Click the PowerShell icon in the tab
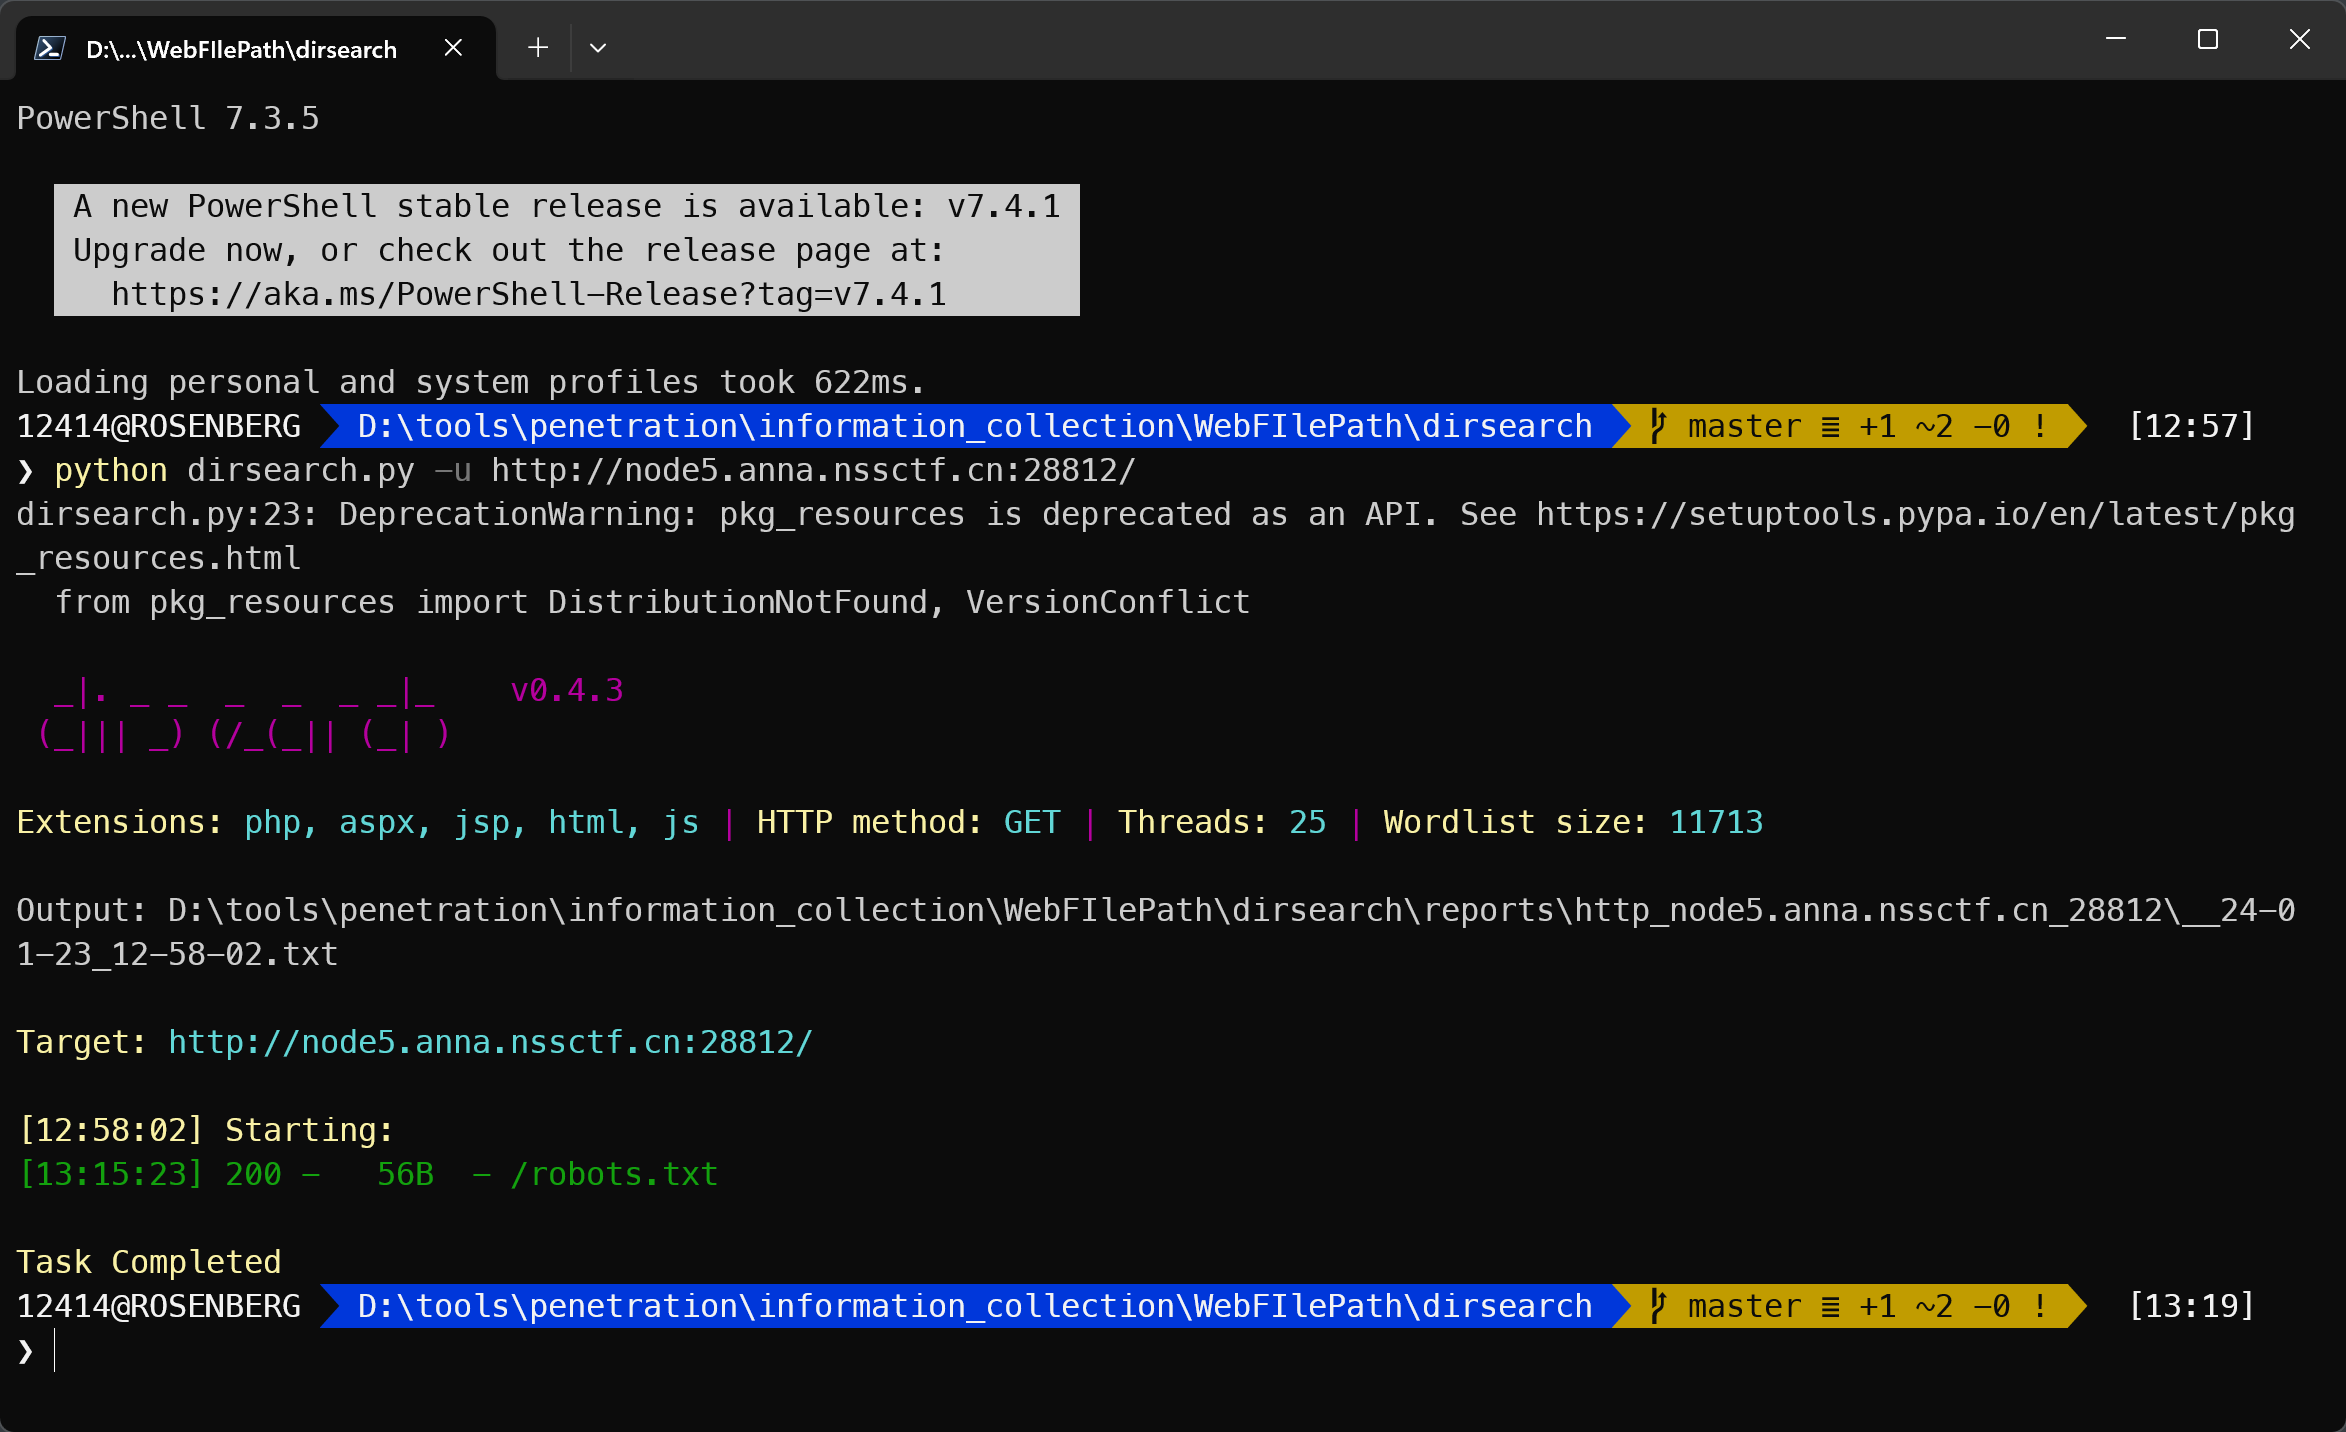2346x1432 pixels. pos(50,48)
